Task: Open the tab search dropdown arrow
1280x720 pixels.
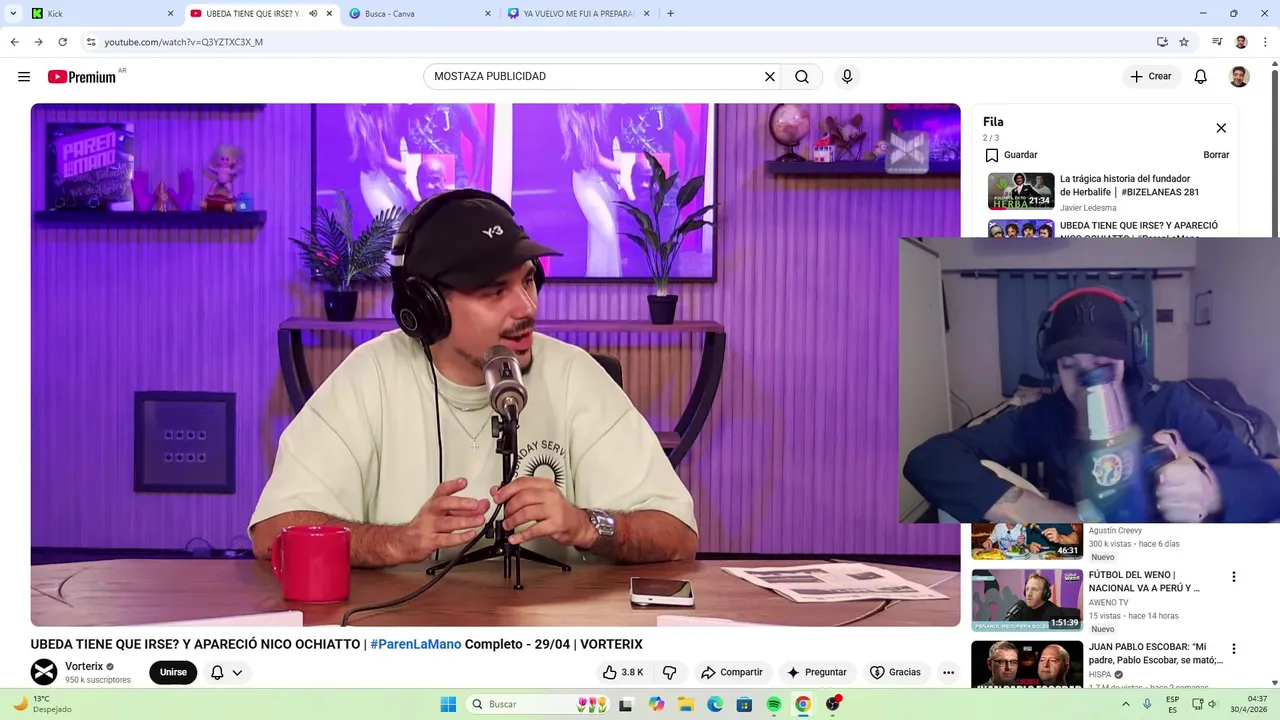Action: click(x=13, y=14)
